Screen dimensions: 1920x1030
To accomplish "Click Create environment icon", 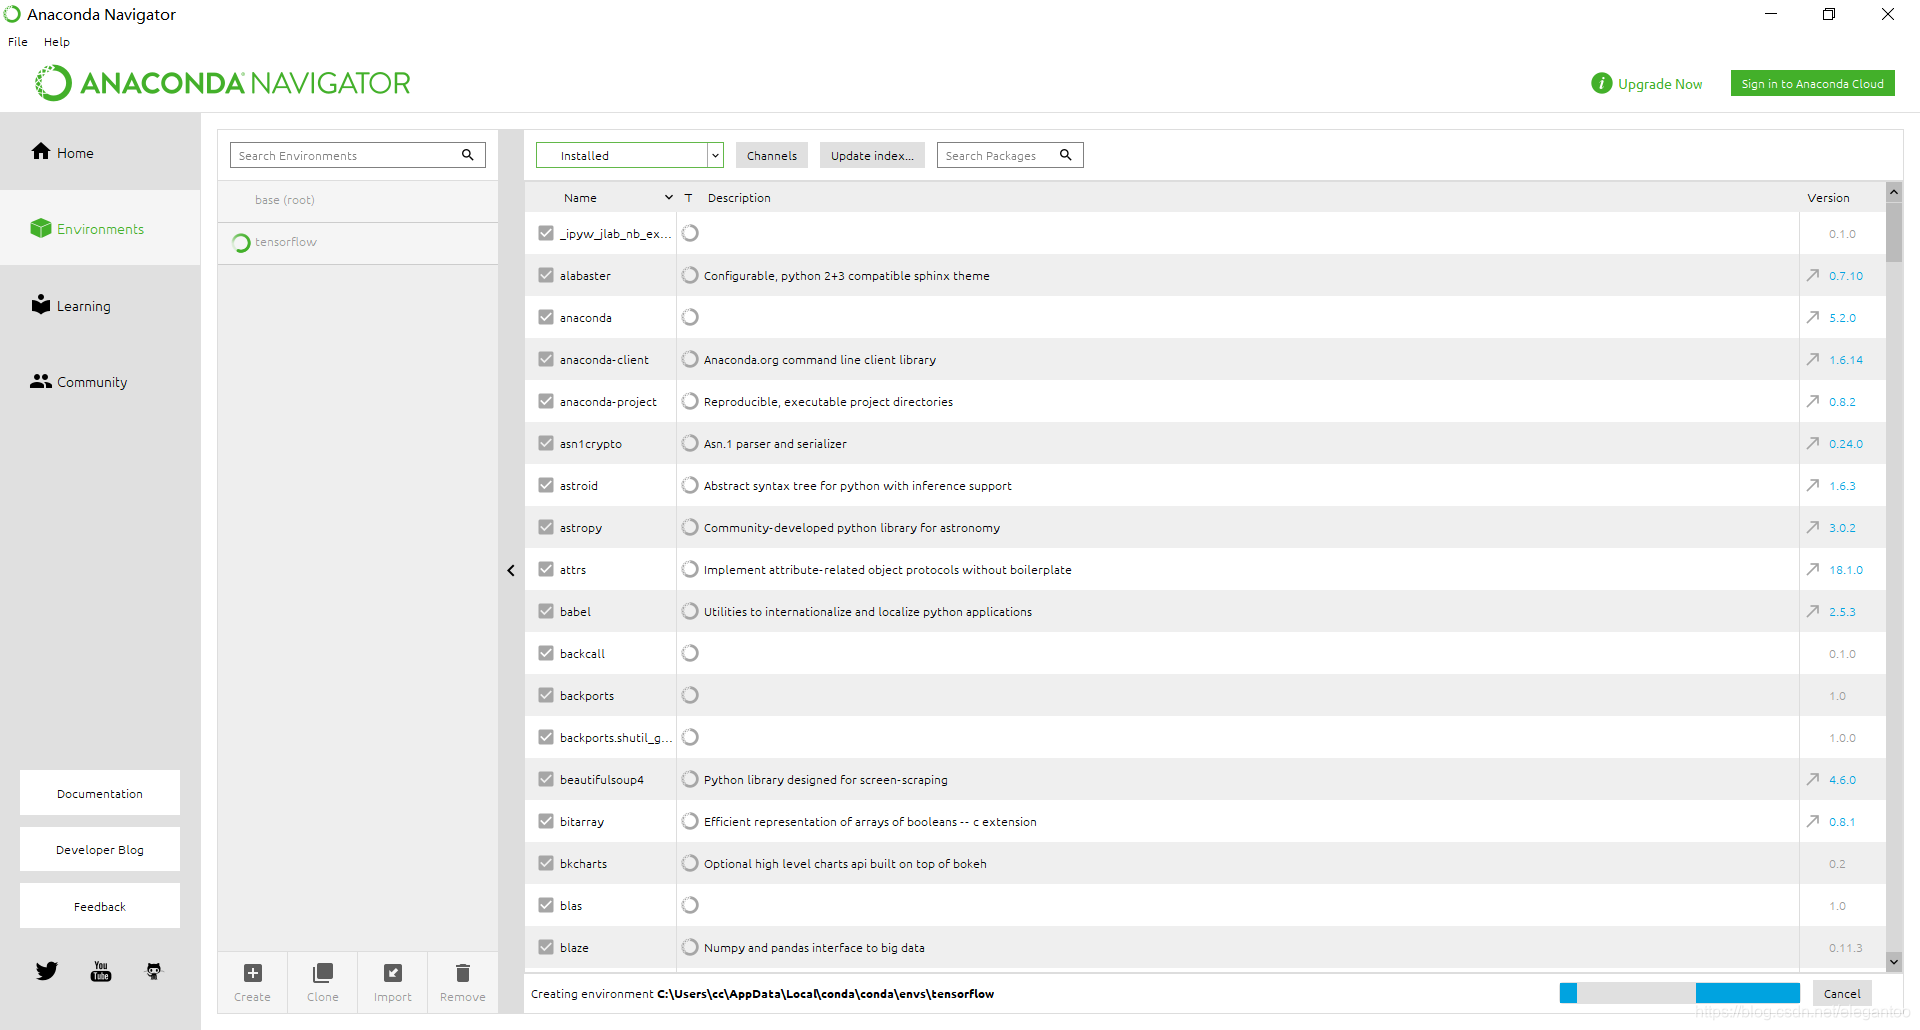I will [253, 973].
